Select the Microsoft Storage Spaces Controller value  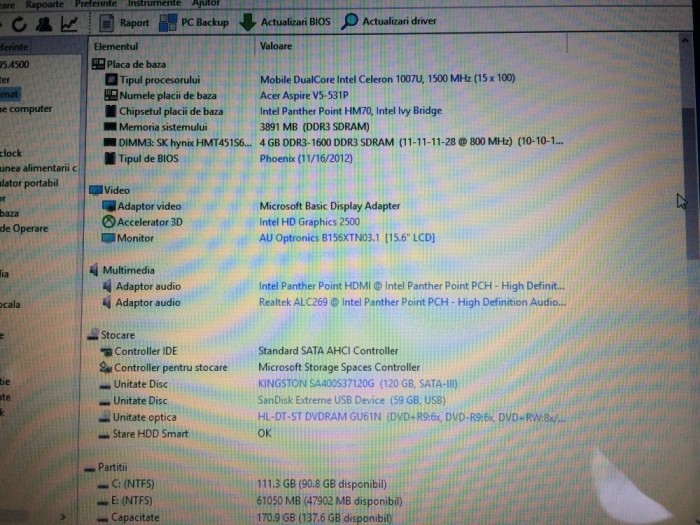pyautogui.click(x=339, y=367)
